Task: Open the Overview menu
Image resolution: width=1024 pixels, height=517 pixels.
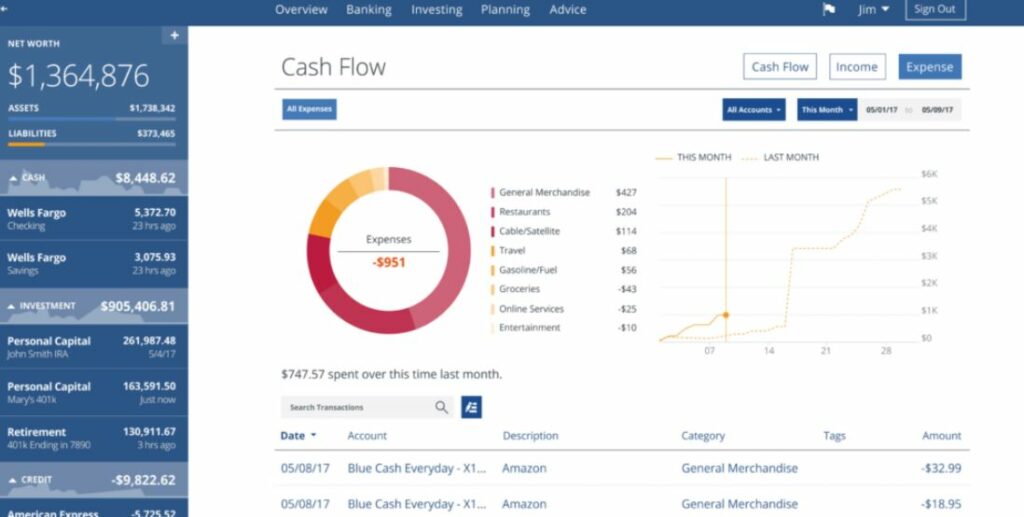Action: pos(301,10)
